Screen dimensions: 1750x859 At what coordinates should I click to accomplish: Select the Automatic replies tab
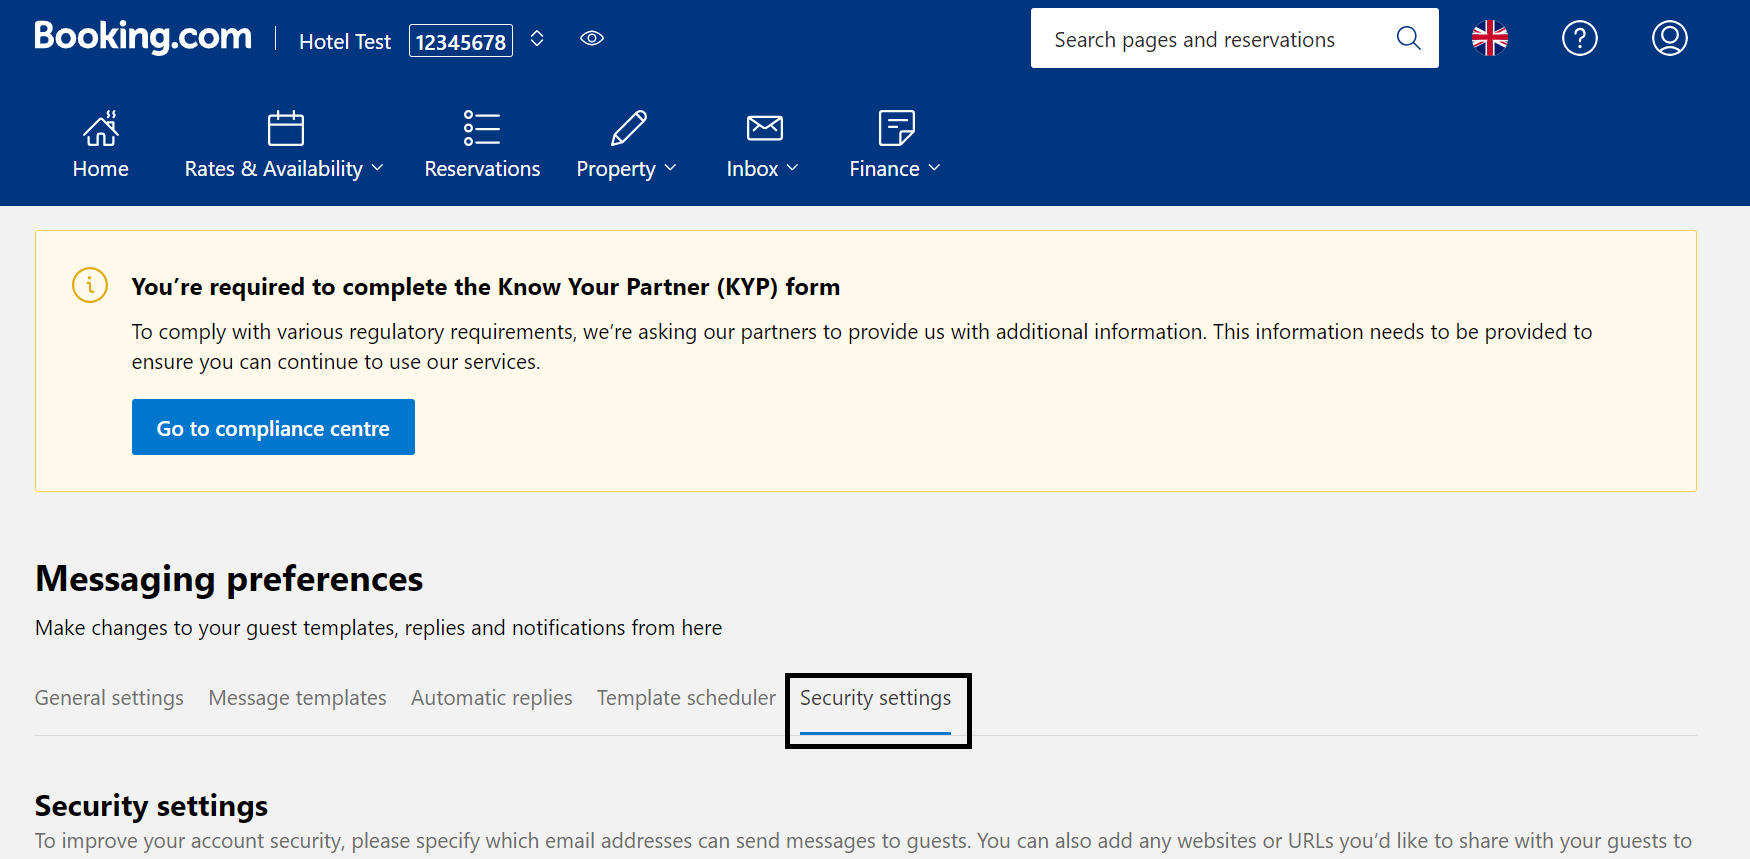491,698
